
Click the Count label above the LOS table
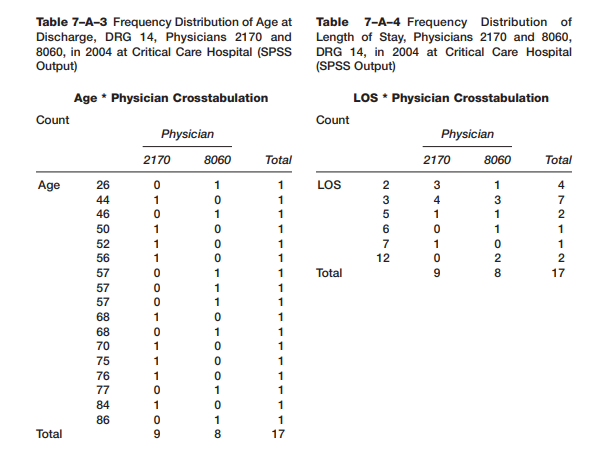tap(332, 120)
